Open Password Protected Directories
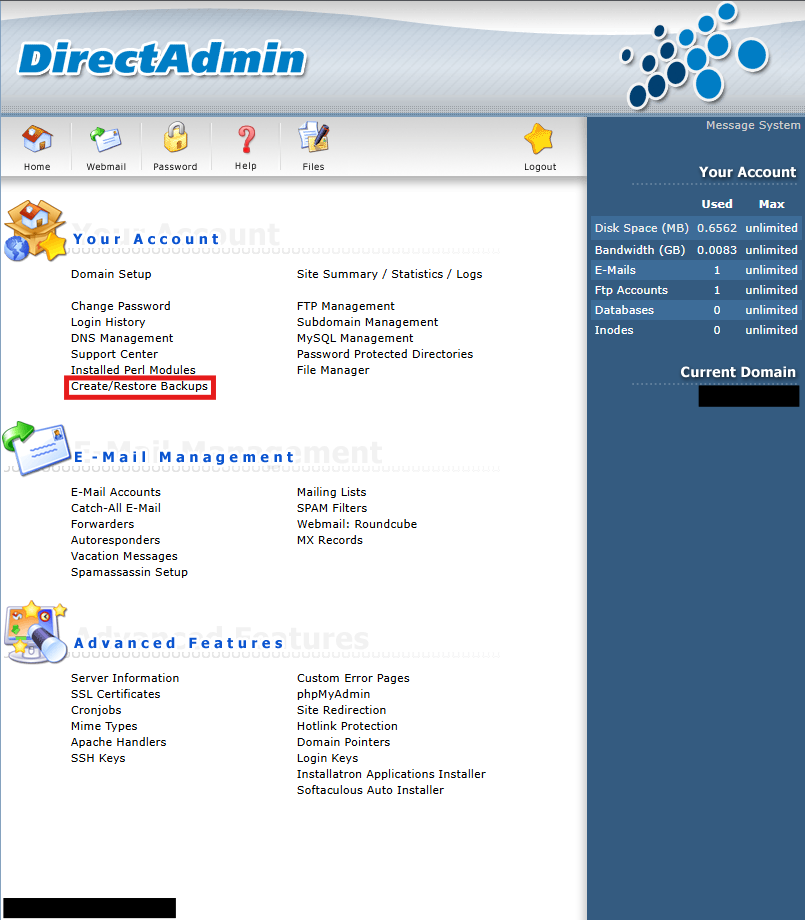Image resolution: width=805 pixels, height=920 pixels. click(x=385, y=354)
